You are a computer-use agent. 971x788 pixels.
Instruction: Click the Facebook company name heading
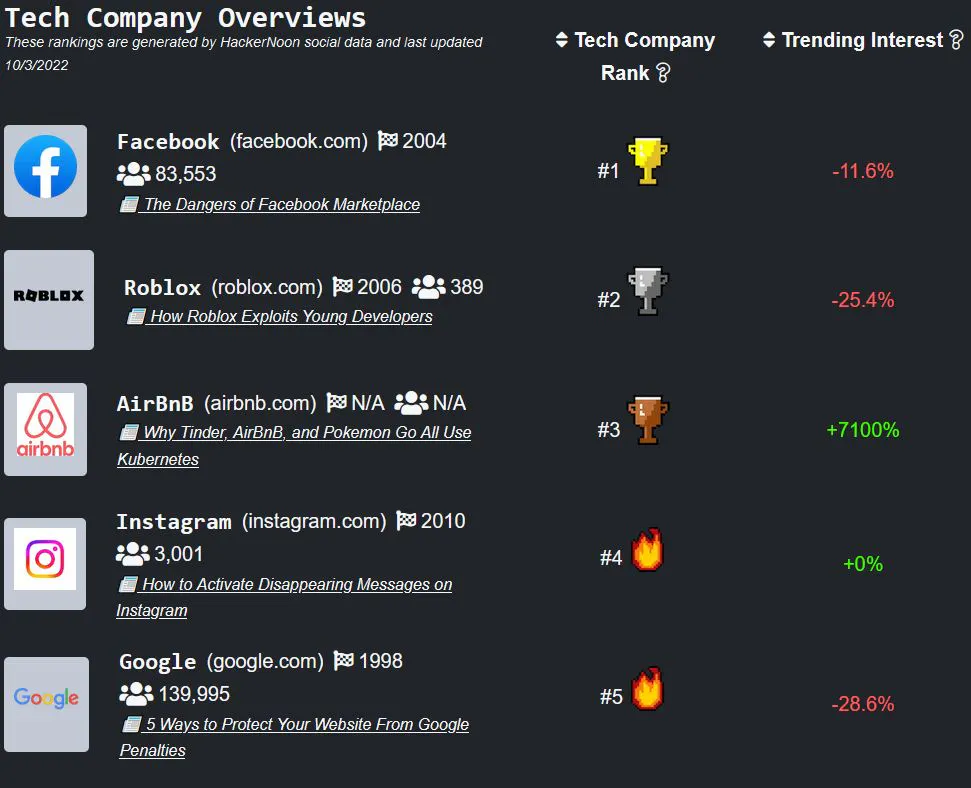168,142
